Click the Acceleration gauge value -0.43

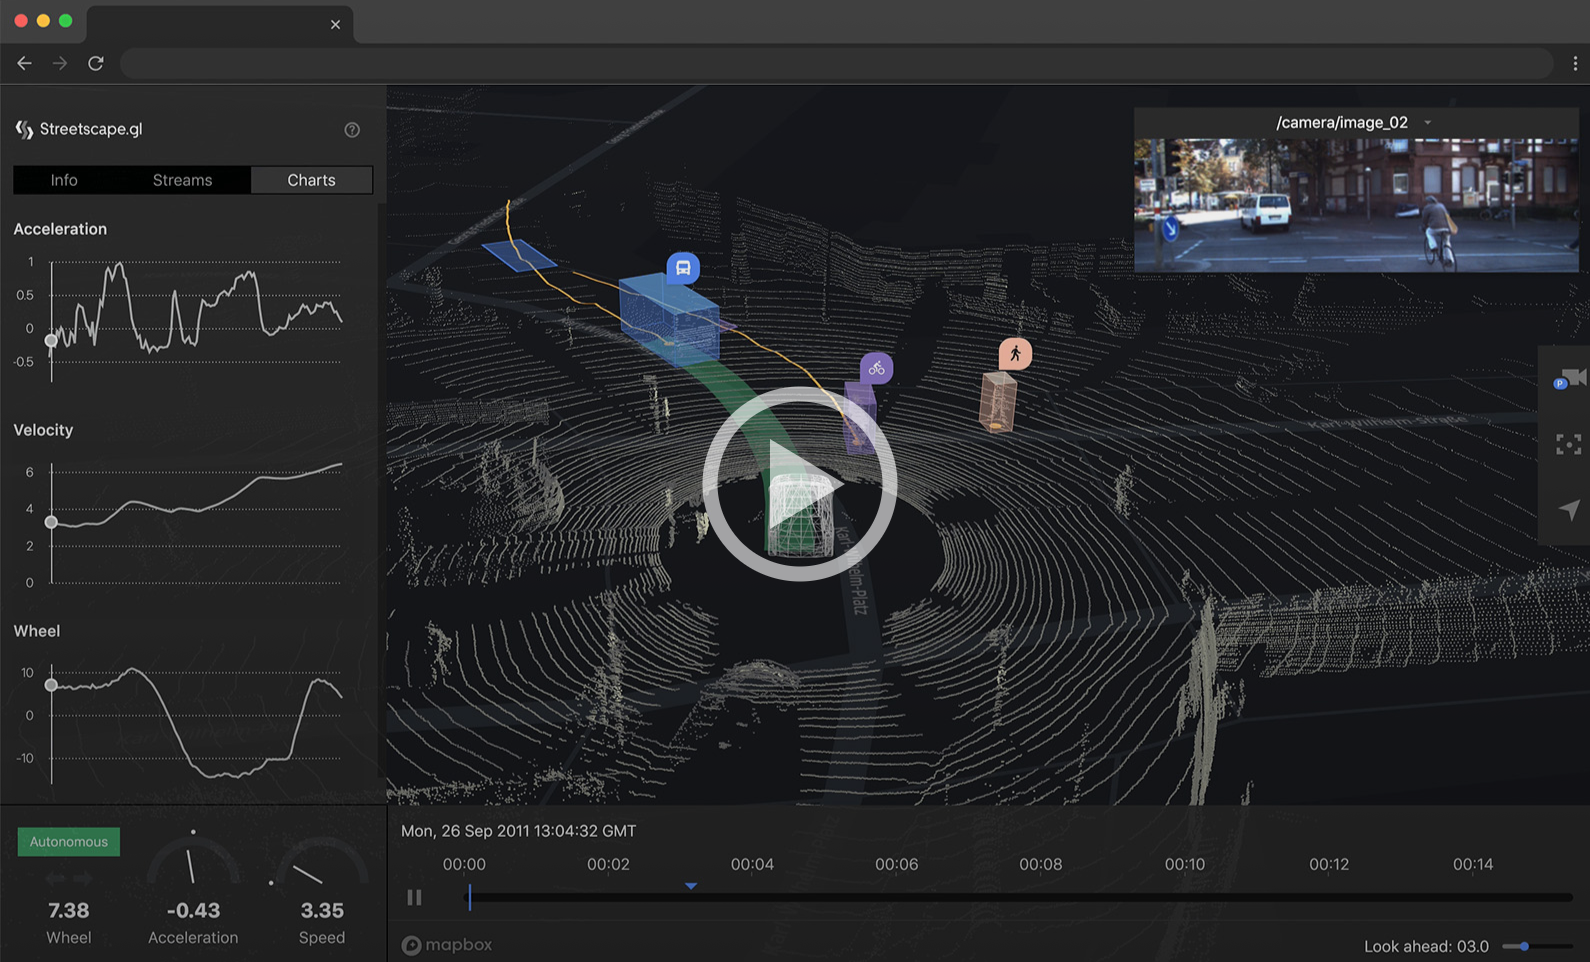click(x=193, y=911)
